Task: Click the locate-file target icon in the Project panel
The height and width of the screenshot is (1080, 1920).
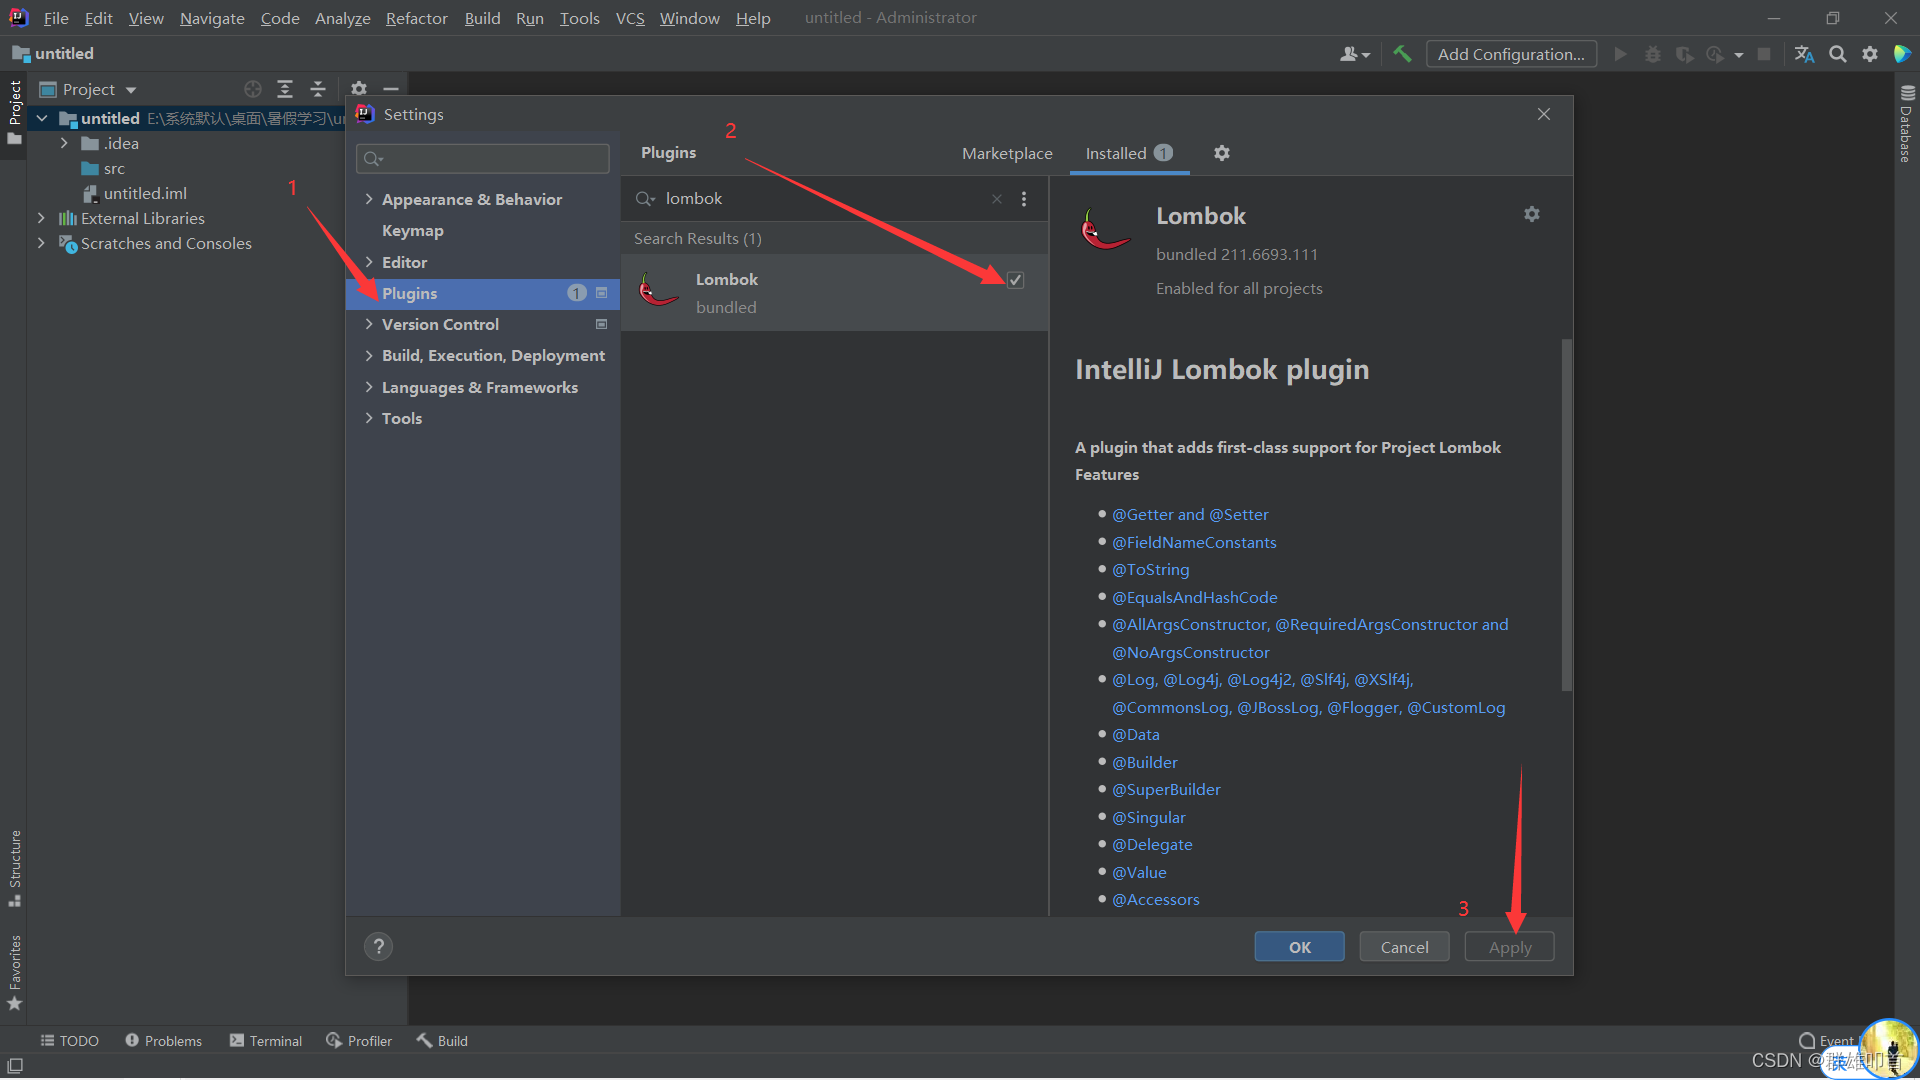Action: [x=253, y=89]
